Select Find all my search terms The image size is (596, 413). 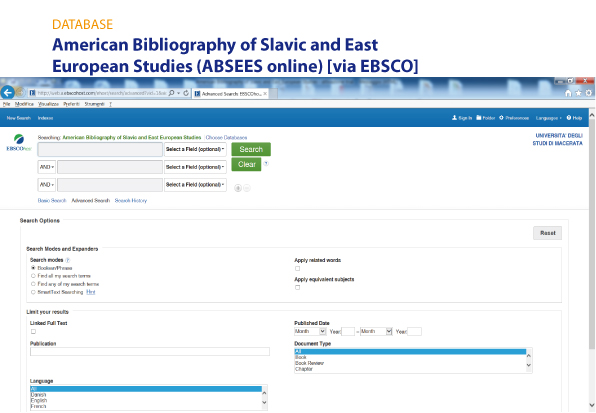pos(33,276)
